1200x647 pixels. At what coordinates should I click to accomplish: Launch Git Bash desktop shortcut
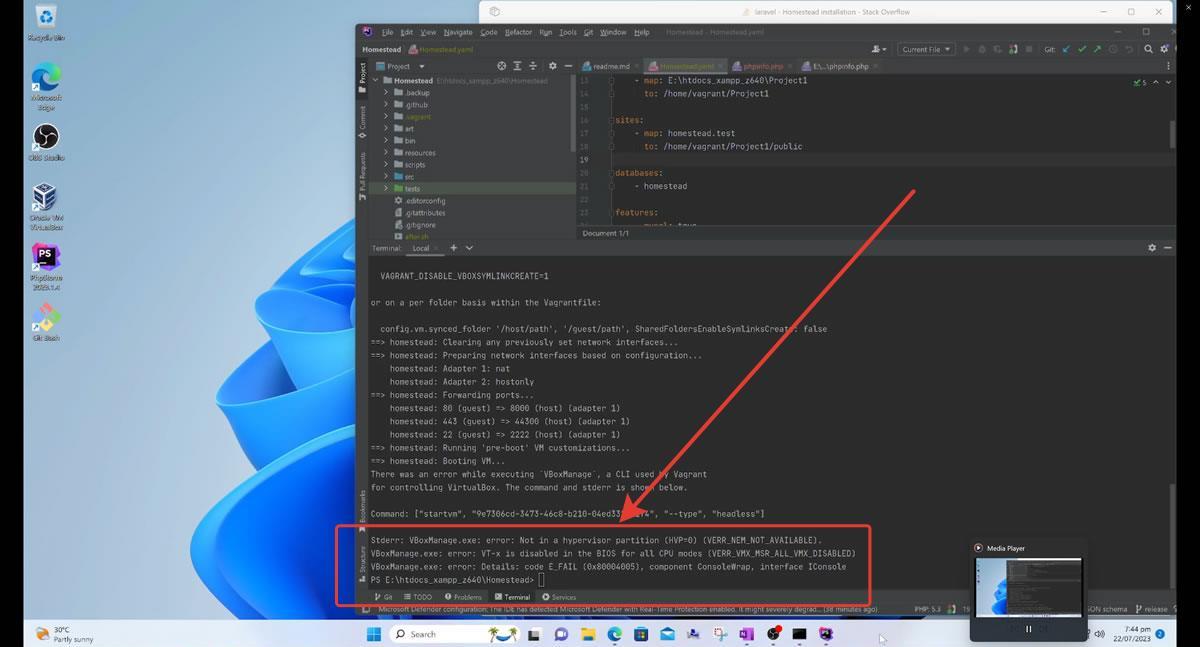tap(46, 321)
